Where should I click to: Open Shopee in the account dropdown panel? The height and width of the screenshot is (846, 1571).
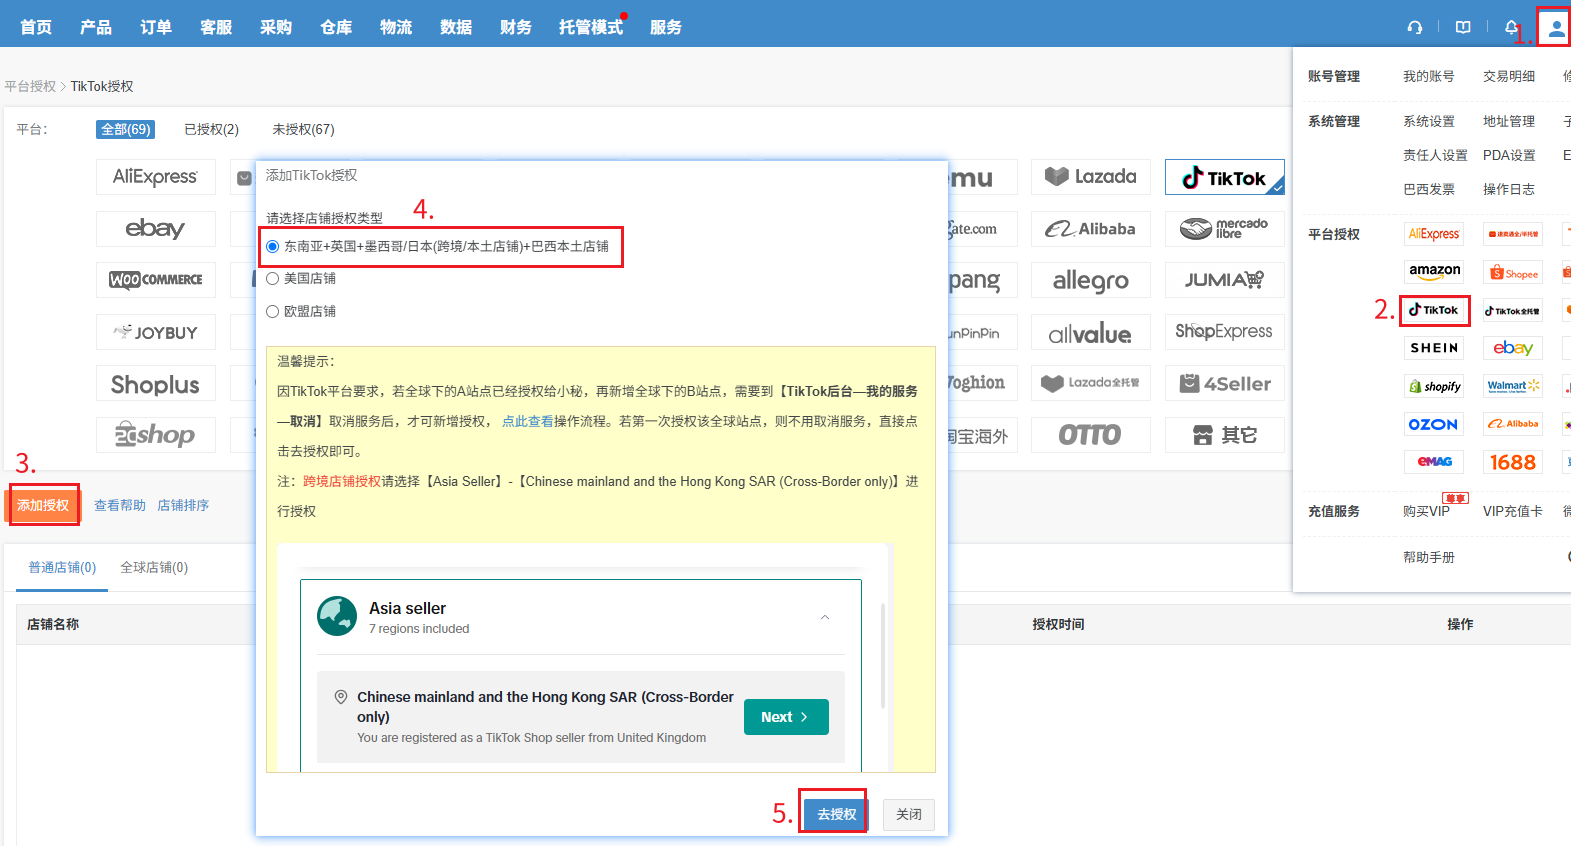pyautogui.click(x=1513, y=272)
